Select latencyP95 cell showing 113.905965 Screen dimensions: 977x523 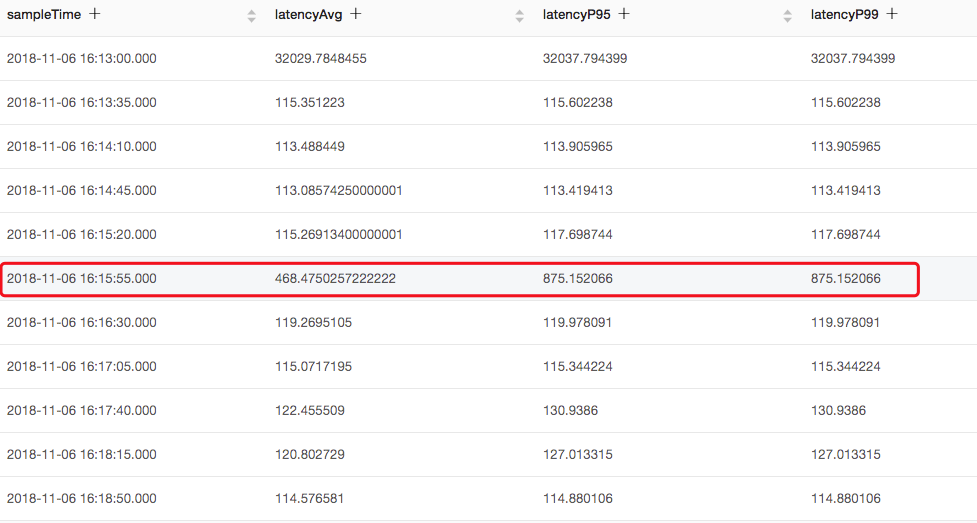(x=578, y=146)
